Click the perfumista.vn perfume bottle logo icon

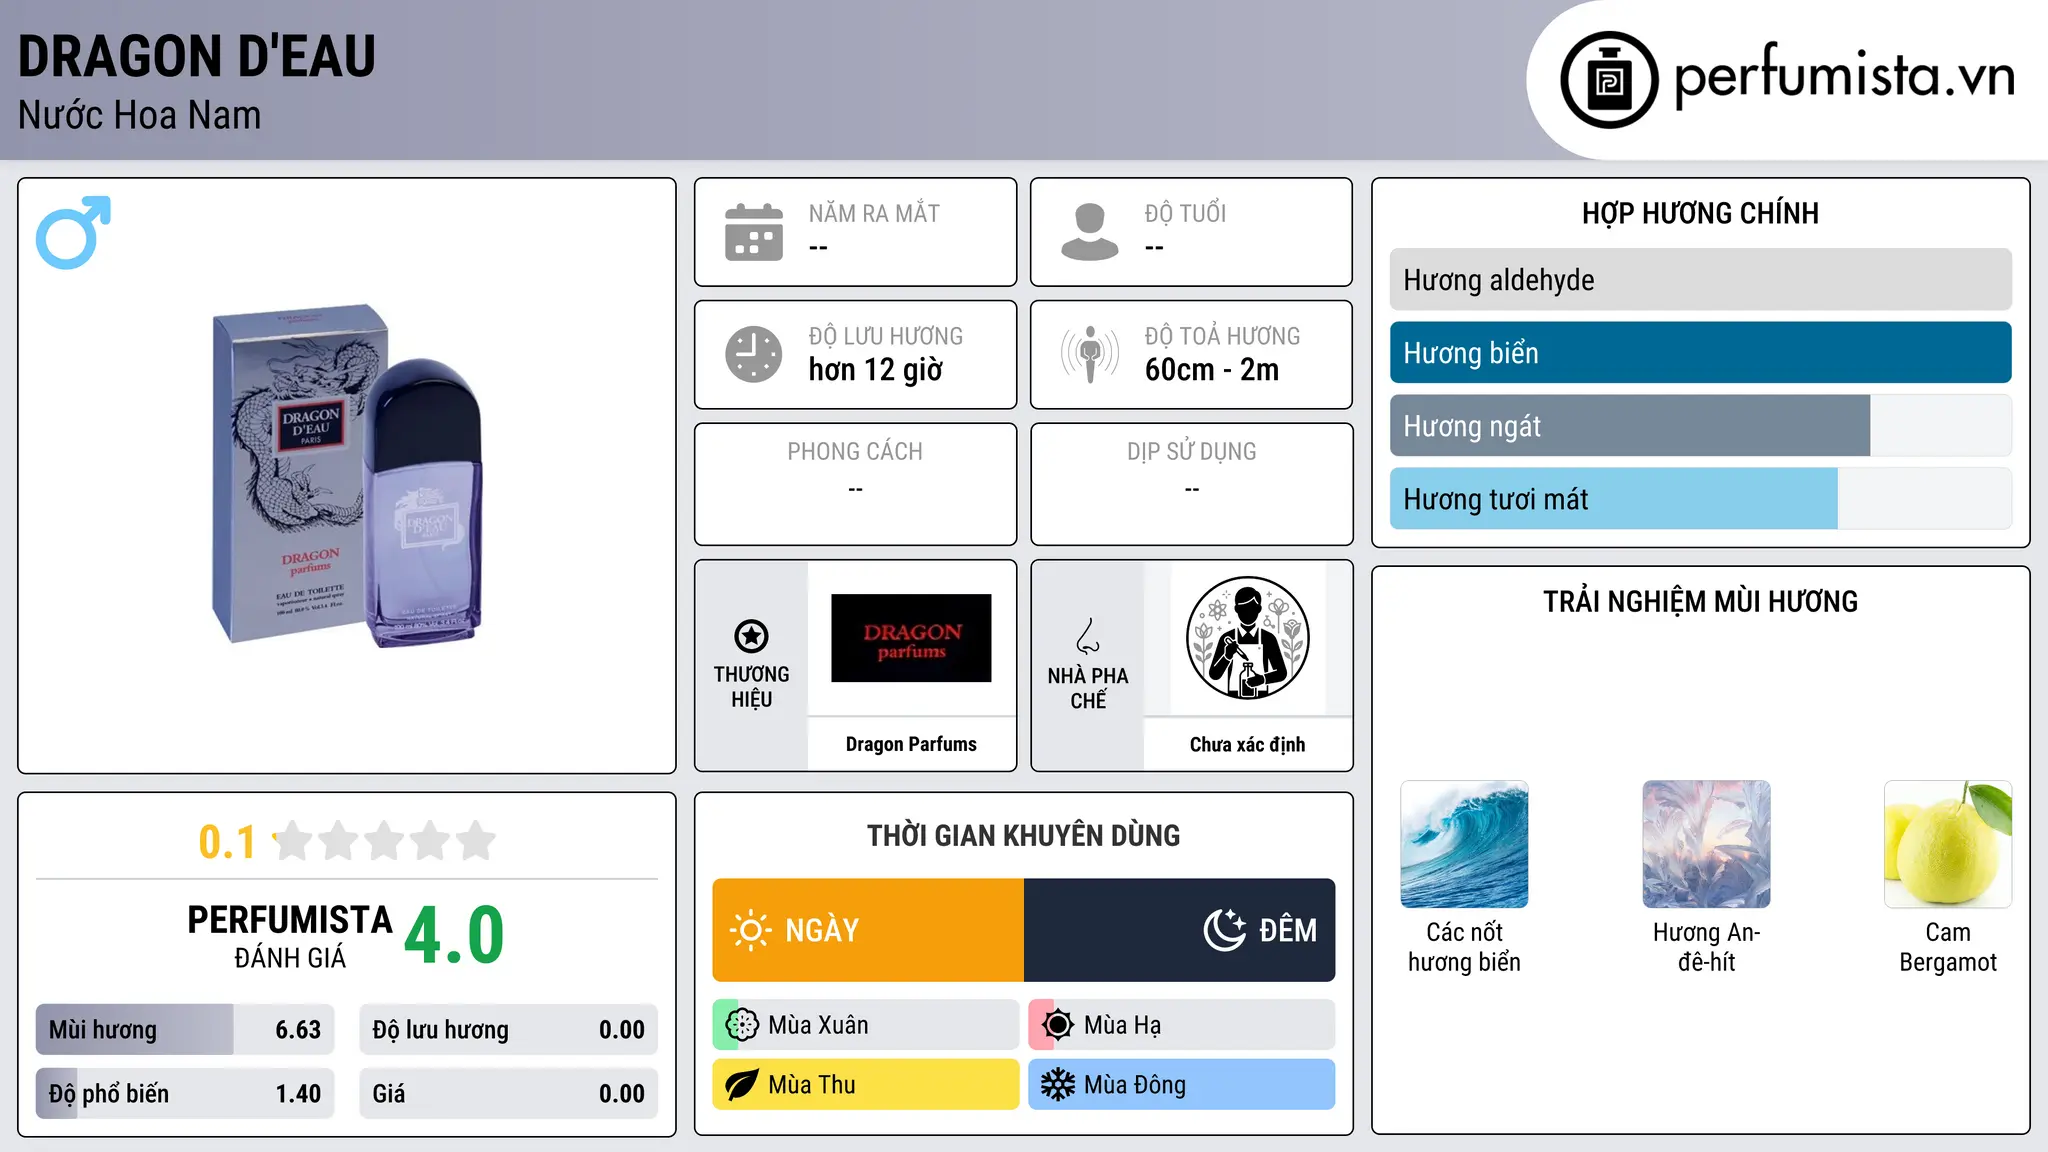coord(1609,80)
